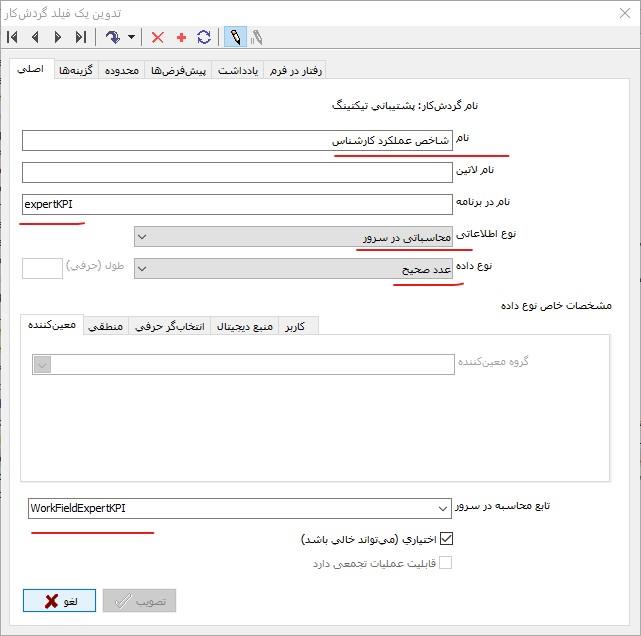Click the red plus add icon
Screen dimensions: 641x636
(x=181, y=37)
